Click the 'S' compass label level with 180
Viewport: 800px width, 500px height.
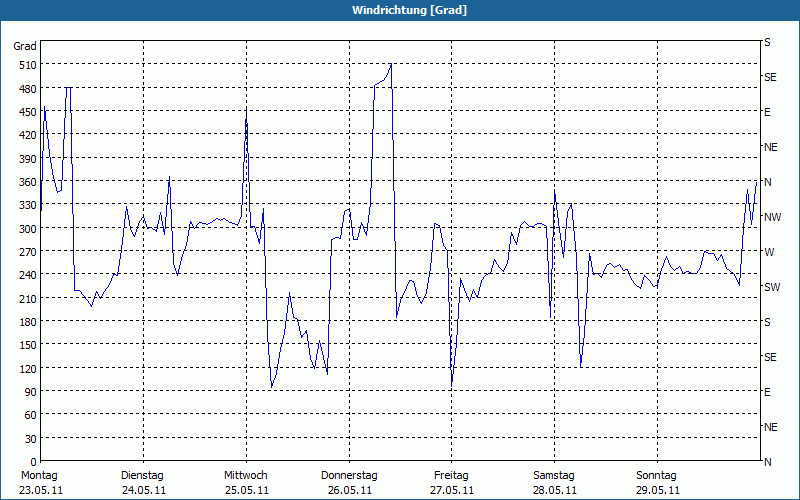[767, 322]
